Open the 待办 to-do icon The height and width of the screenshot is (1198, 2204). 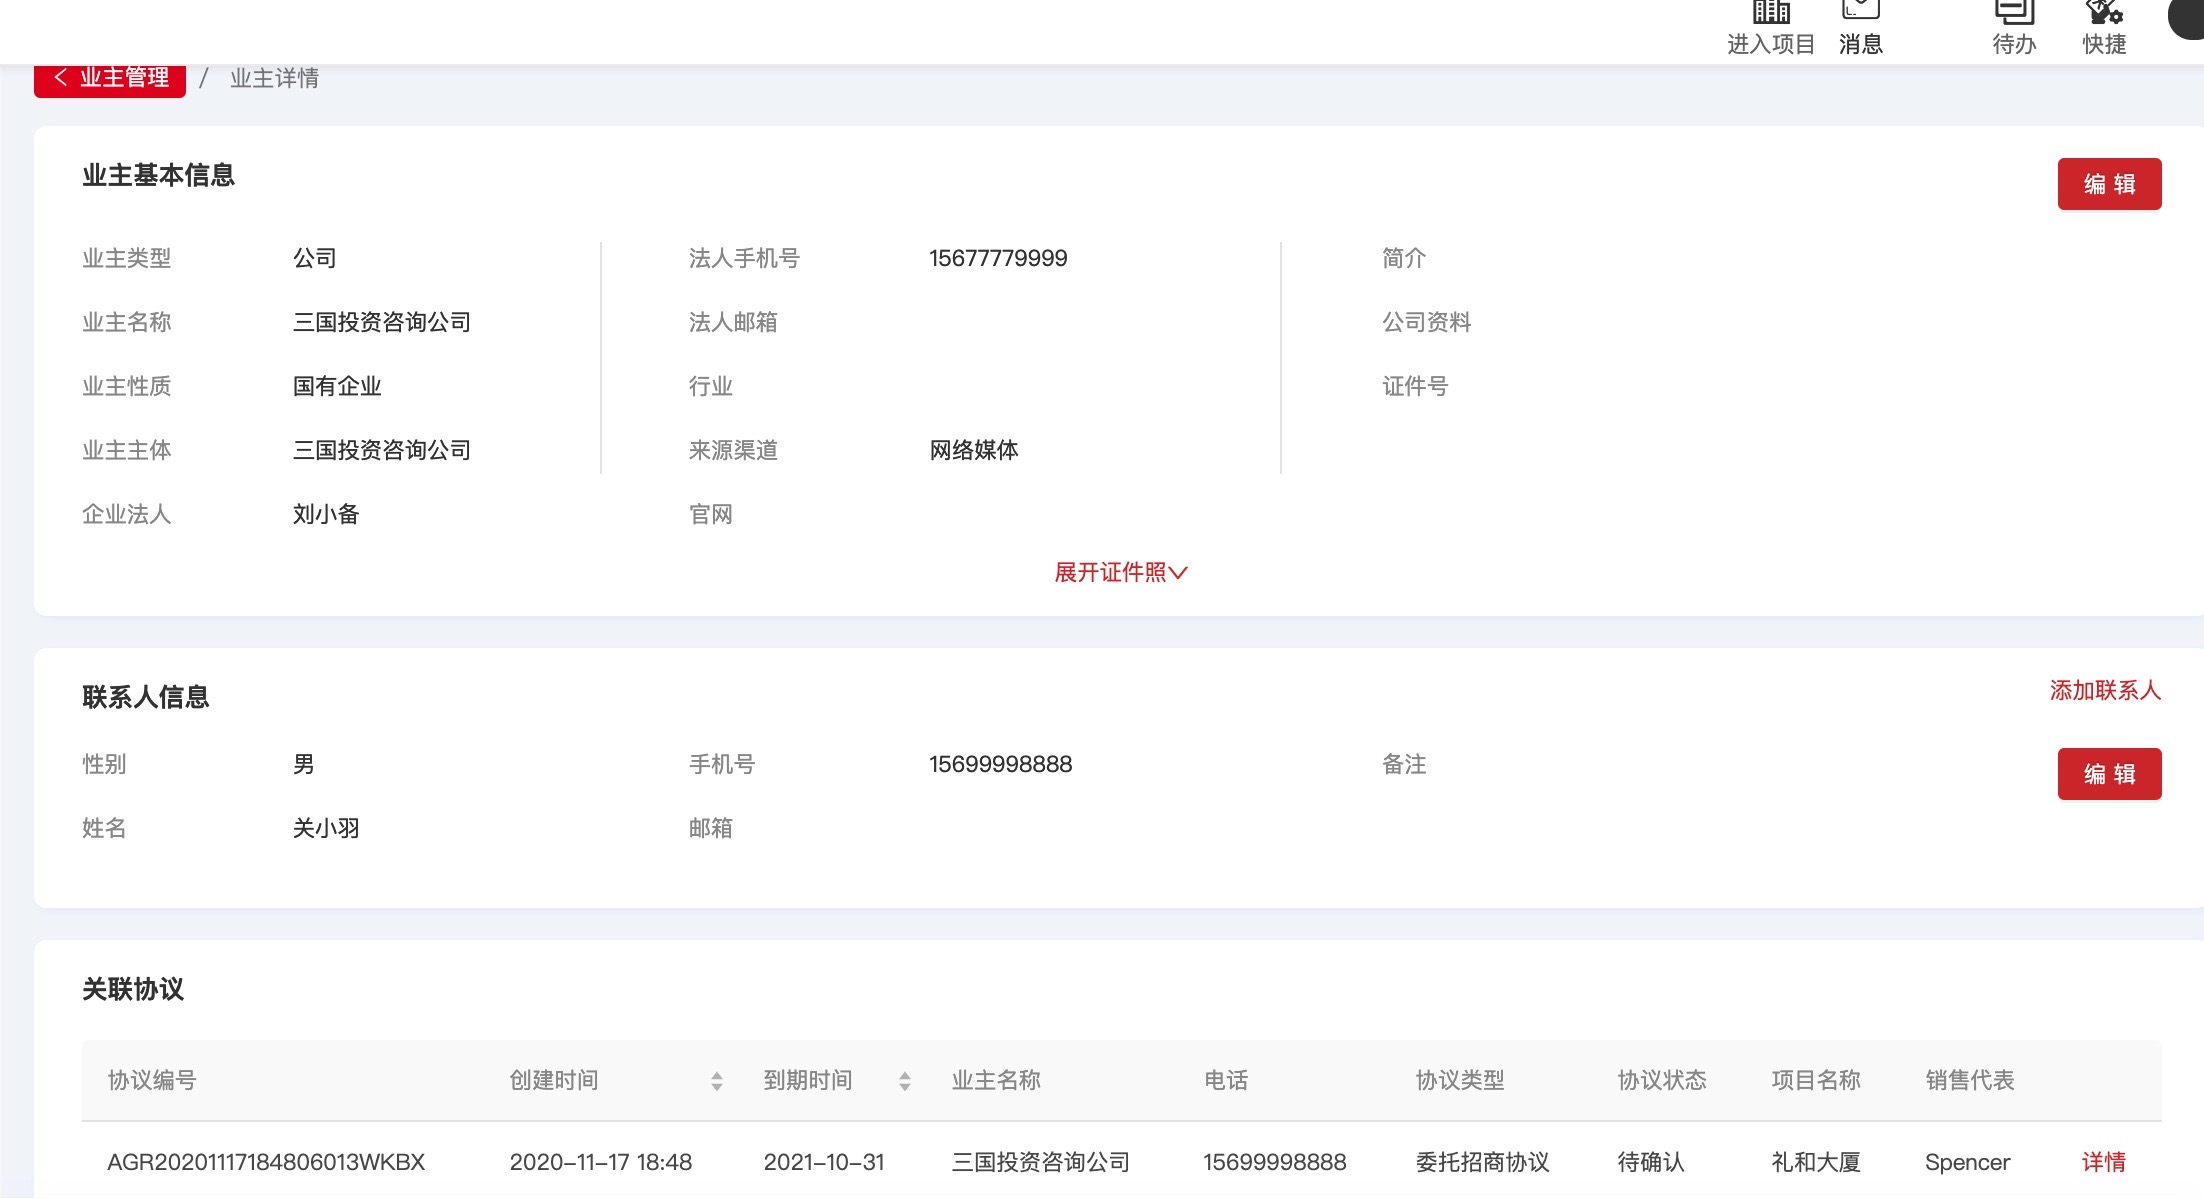[2014, 14]
